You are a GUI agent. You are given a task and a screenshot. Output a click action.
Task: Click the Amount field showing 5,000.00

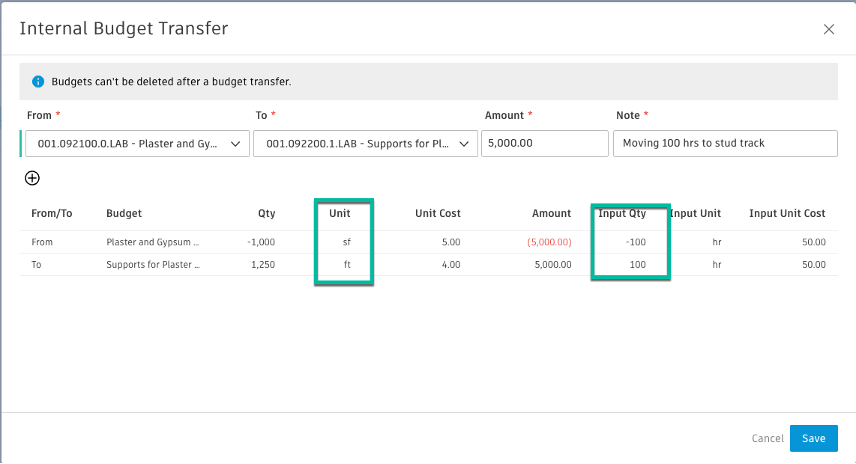[545, 144]
